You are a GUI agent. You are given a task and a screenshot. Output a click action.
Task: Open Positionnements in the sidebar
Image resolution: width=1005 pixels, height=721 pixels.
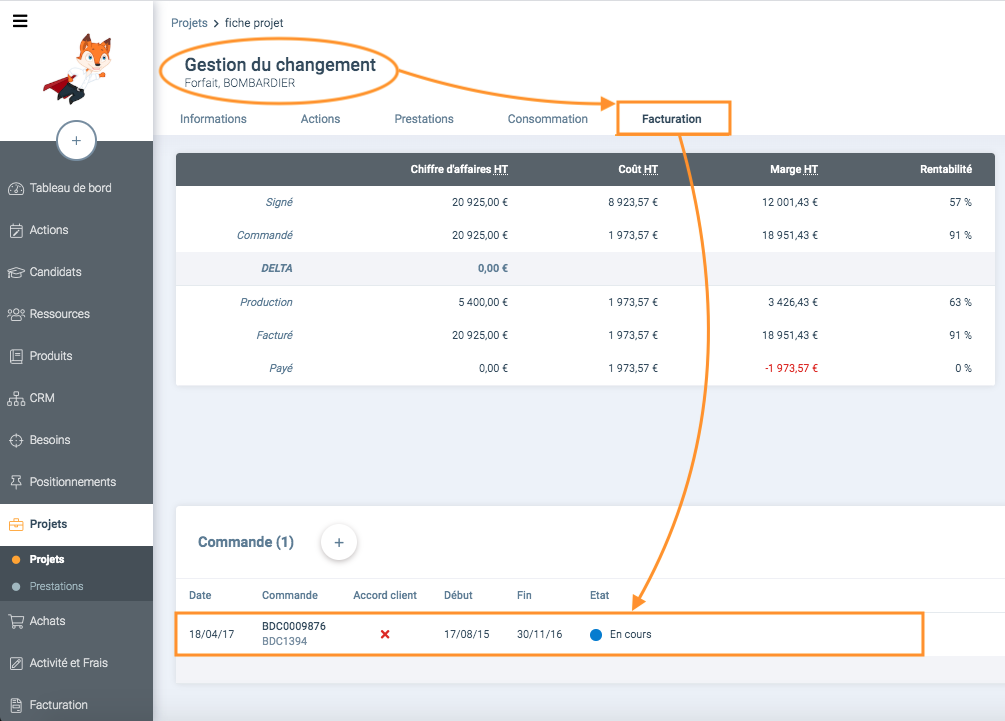[x=72, y=482]
